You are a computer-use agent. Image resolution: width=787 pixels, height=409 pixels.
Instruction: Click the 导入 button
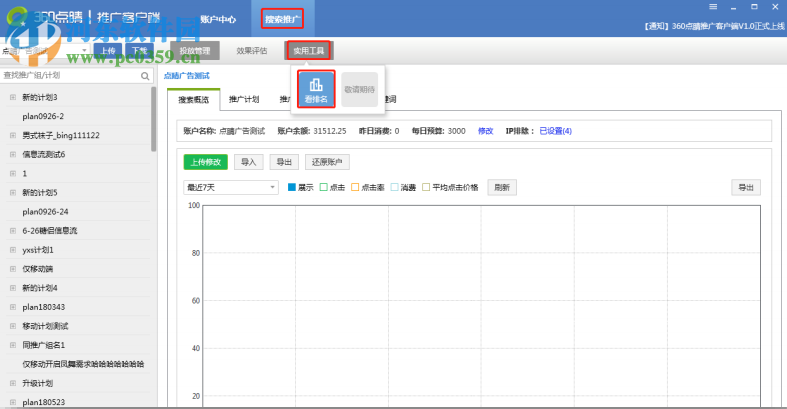(248, 162)
